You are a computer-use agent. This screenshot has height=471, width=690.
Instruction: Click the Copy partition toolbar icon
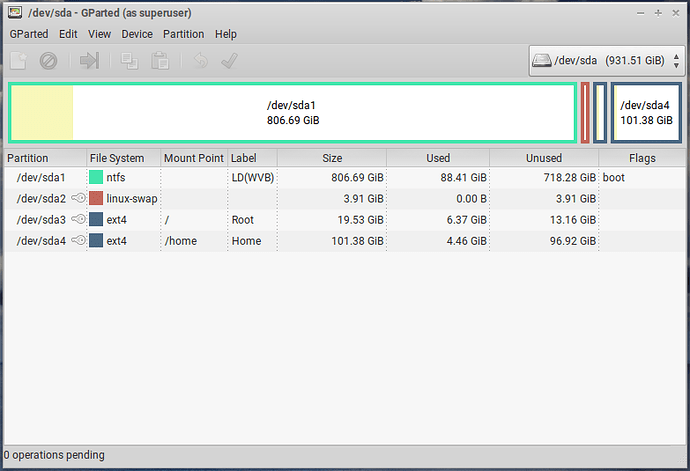tap(129, 61)
